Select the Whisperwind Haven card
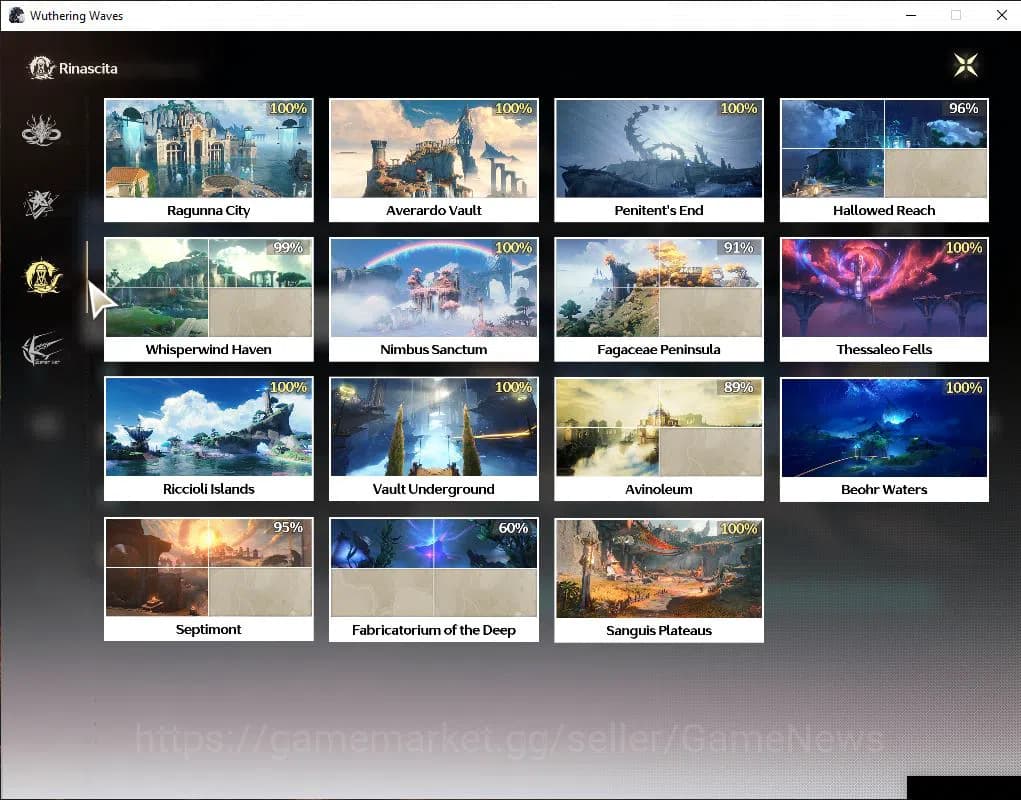This screenshot has height=800, width=1021. pyautogui.click(x=208, y=299)
